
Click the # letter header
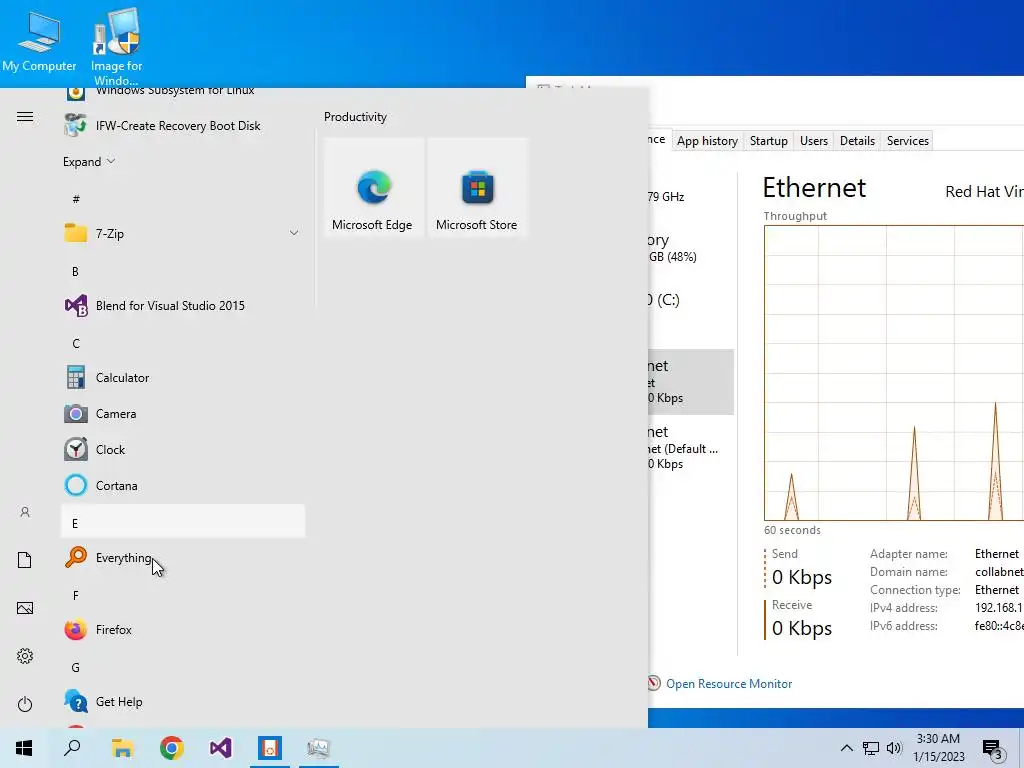tap(183, 199)
